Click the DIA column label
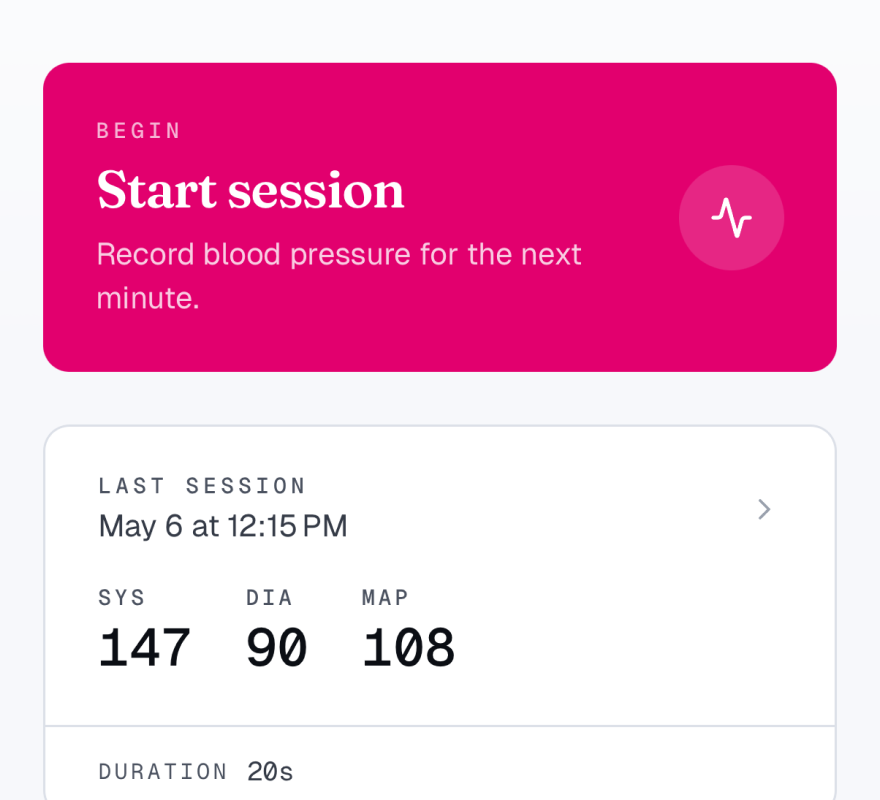The width and height of the screenshot is (880, 800). [x=269, y=597]
